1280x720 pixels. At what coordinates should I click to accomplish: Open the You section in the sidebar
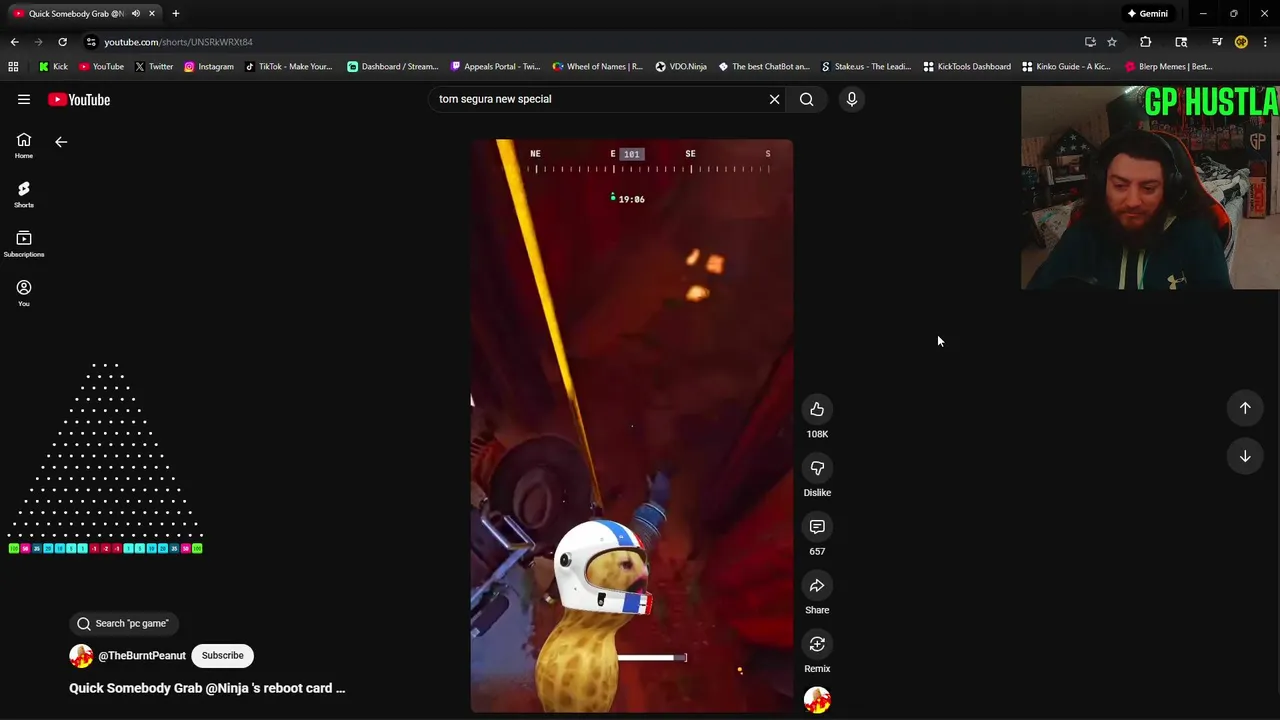coord(24,293)
